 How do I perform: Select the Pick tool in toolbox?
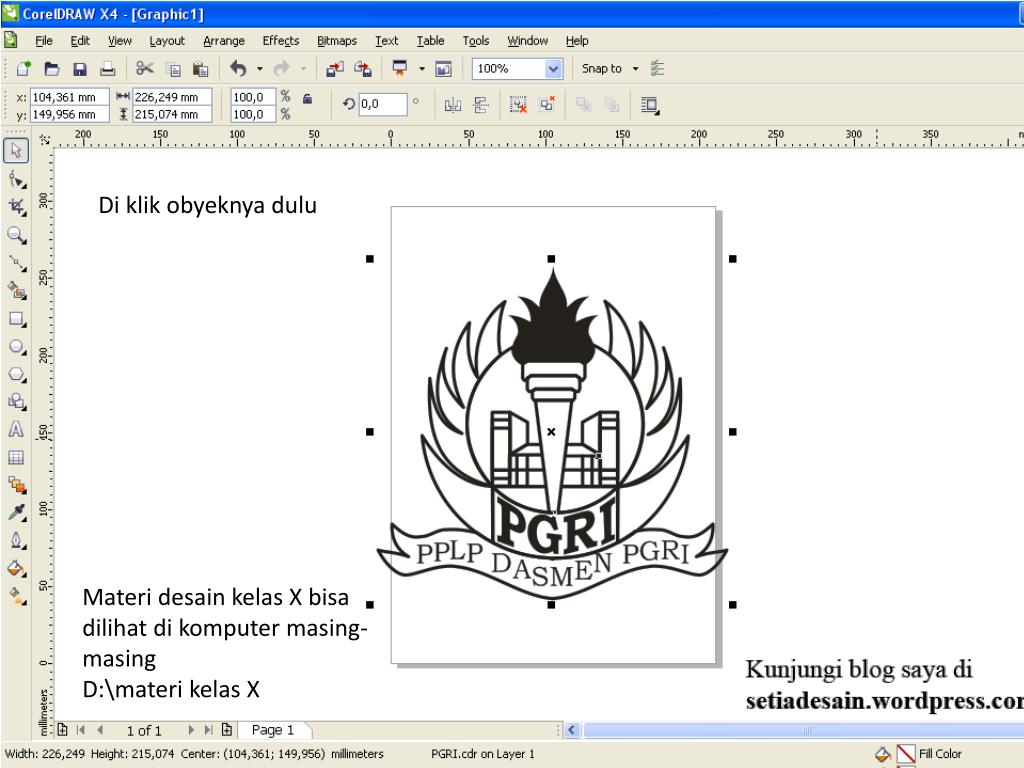click(x=16, y=150)
